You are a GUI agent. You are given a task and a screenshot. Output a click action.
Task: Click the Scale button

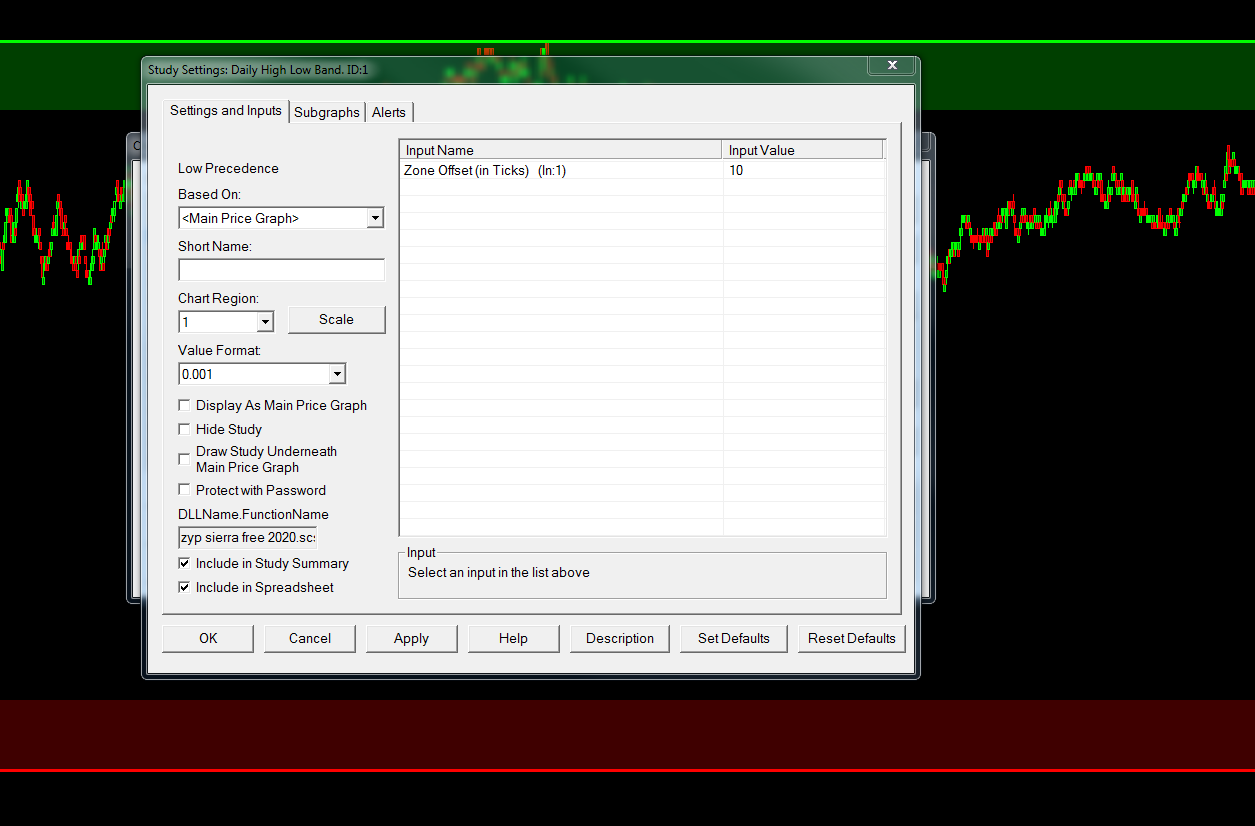coord(336,320)
